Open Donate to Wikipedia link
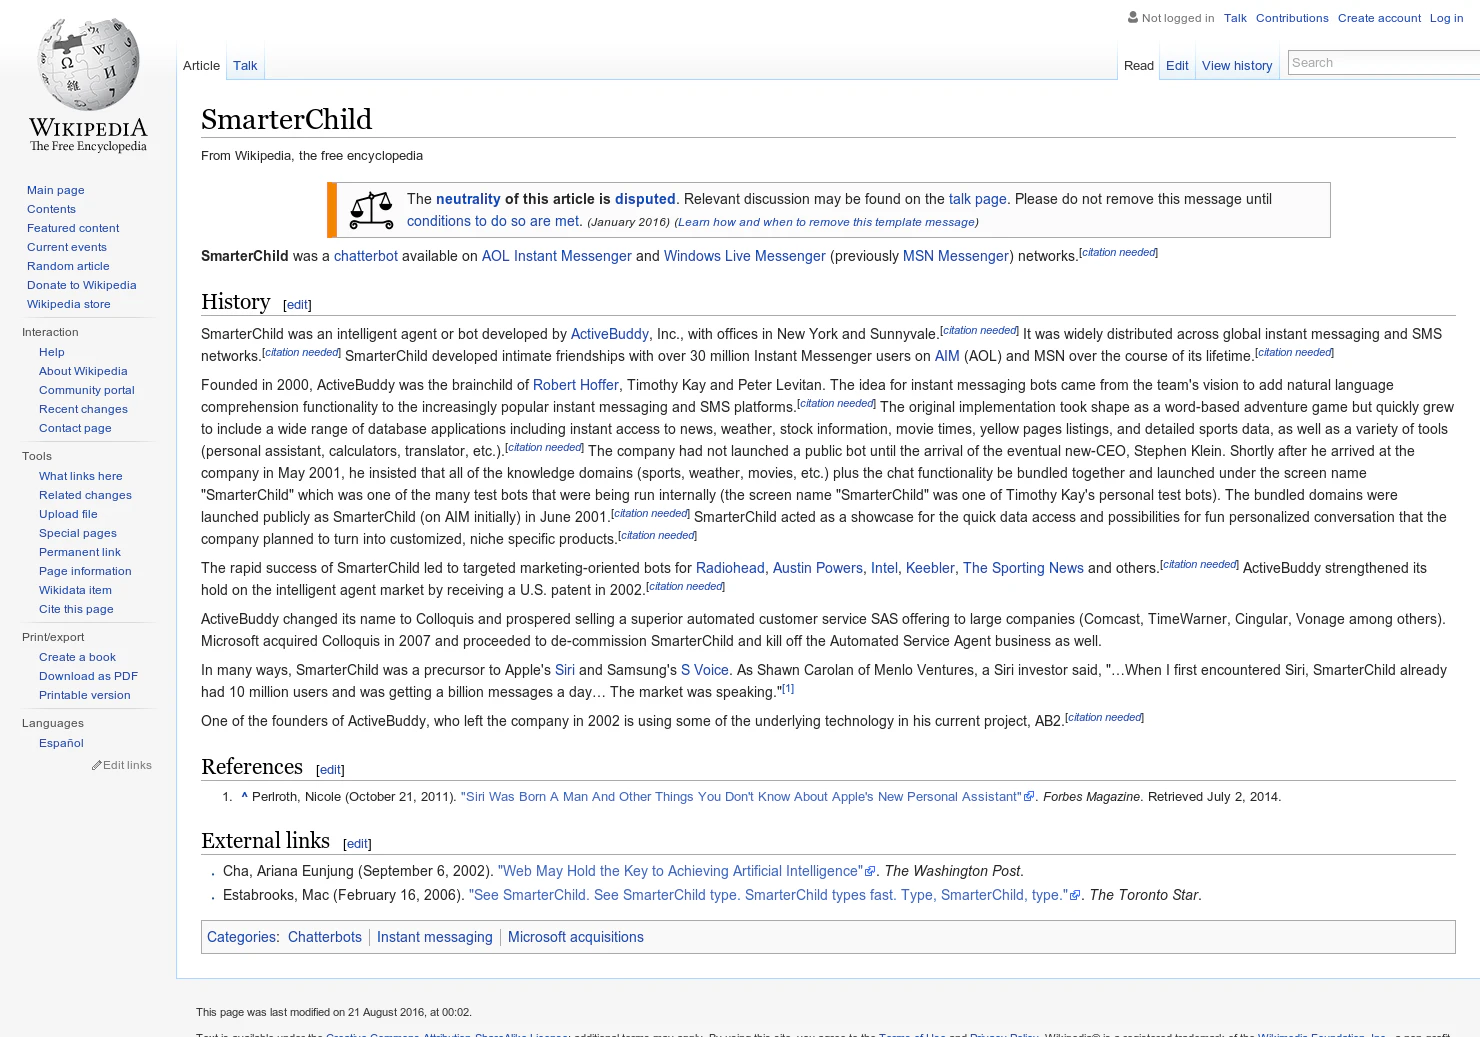Image resolution: width=1480 pixels, height=1037 pixels. [82, 285]
